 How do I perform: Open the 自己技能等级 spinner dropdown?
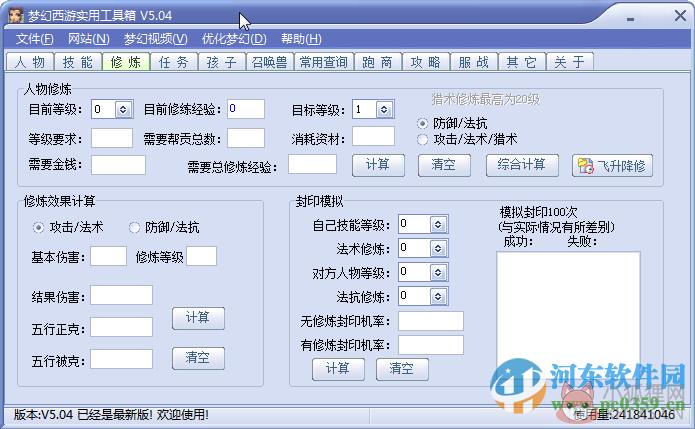438,224
